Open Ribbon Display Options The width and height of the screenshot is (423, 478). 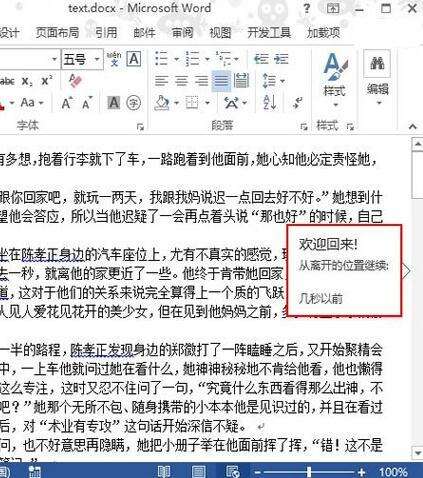[x=333, y=8]
